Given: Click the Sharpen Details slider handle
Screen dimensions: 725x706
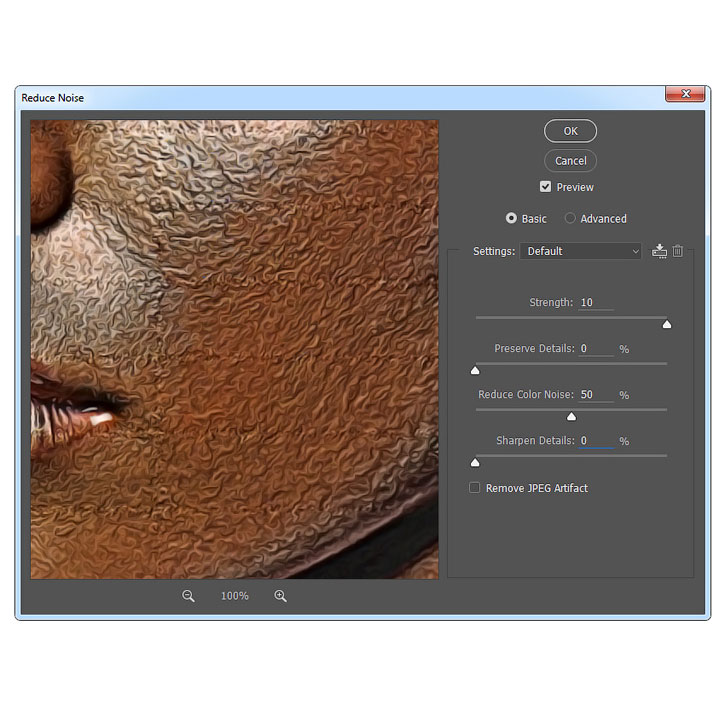Looking at the screenshot, I should [x=475, y=463].
